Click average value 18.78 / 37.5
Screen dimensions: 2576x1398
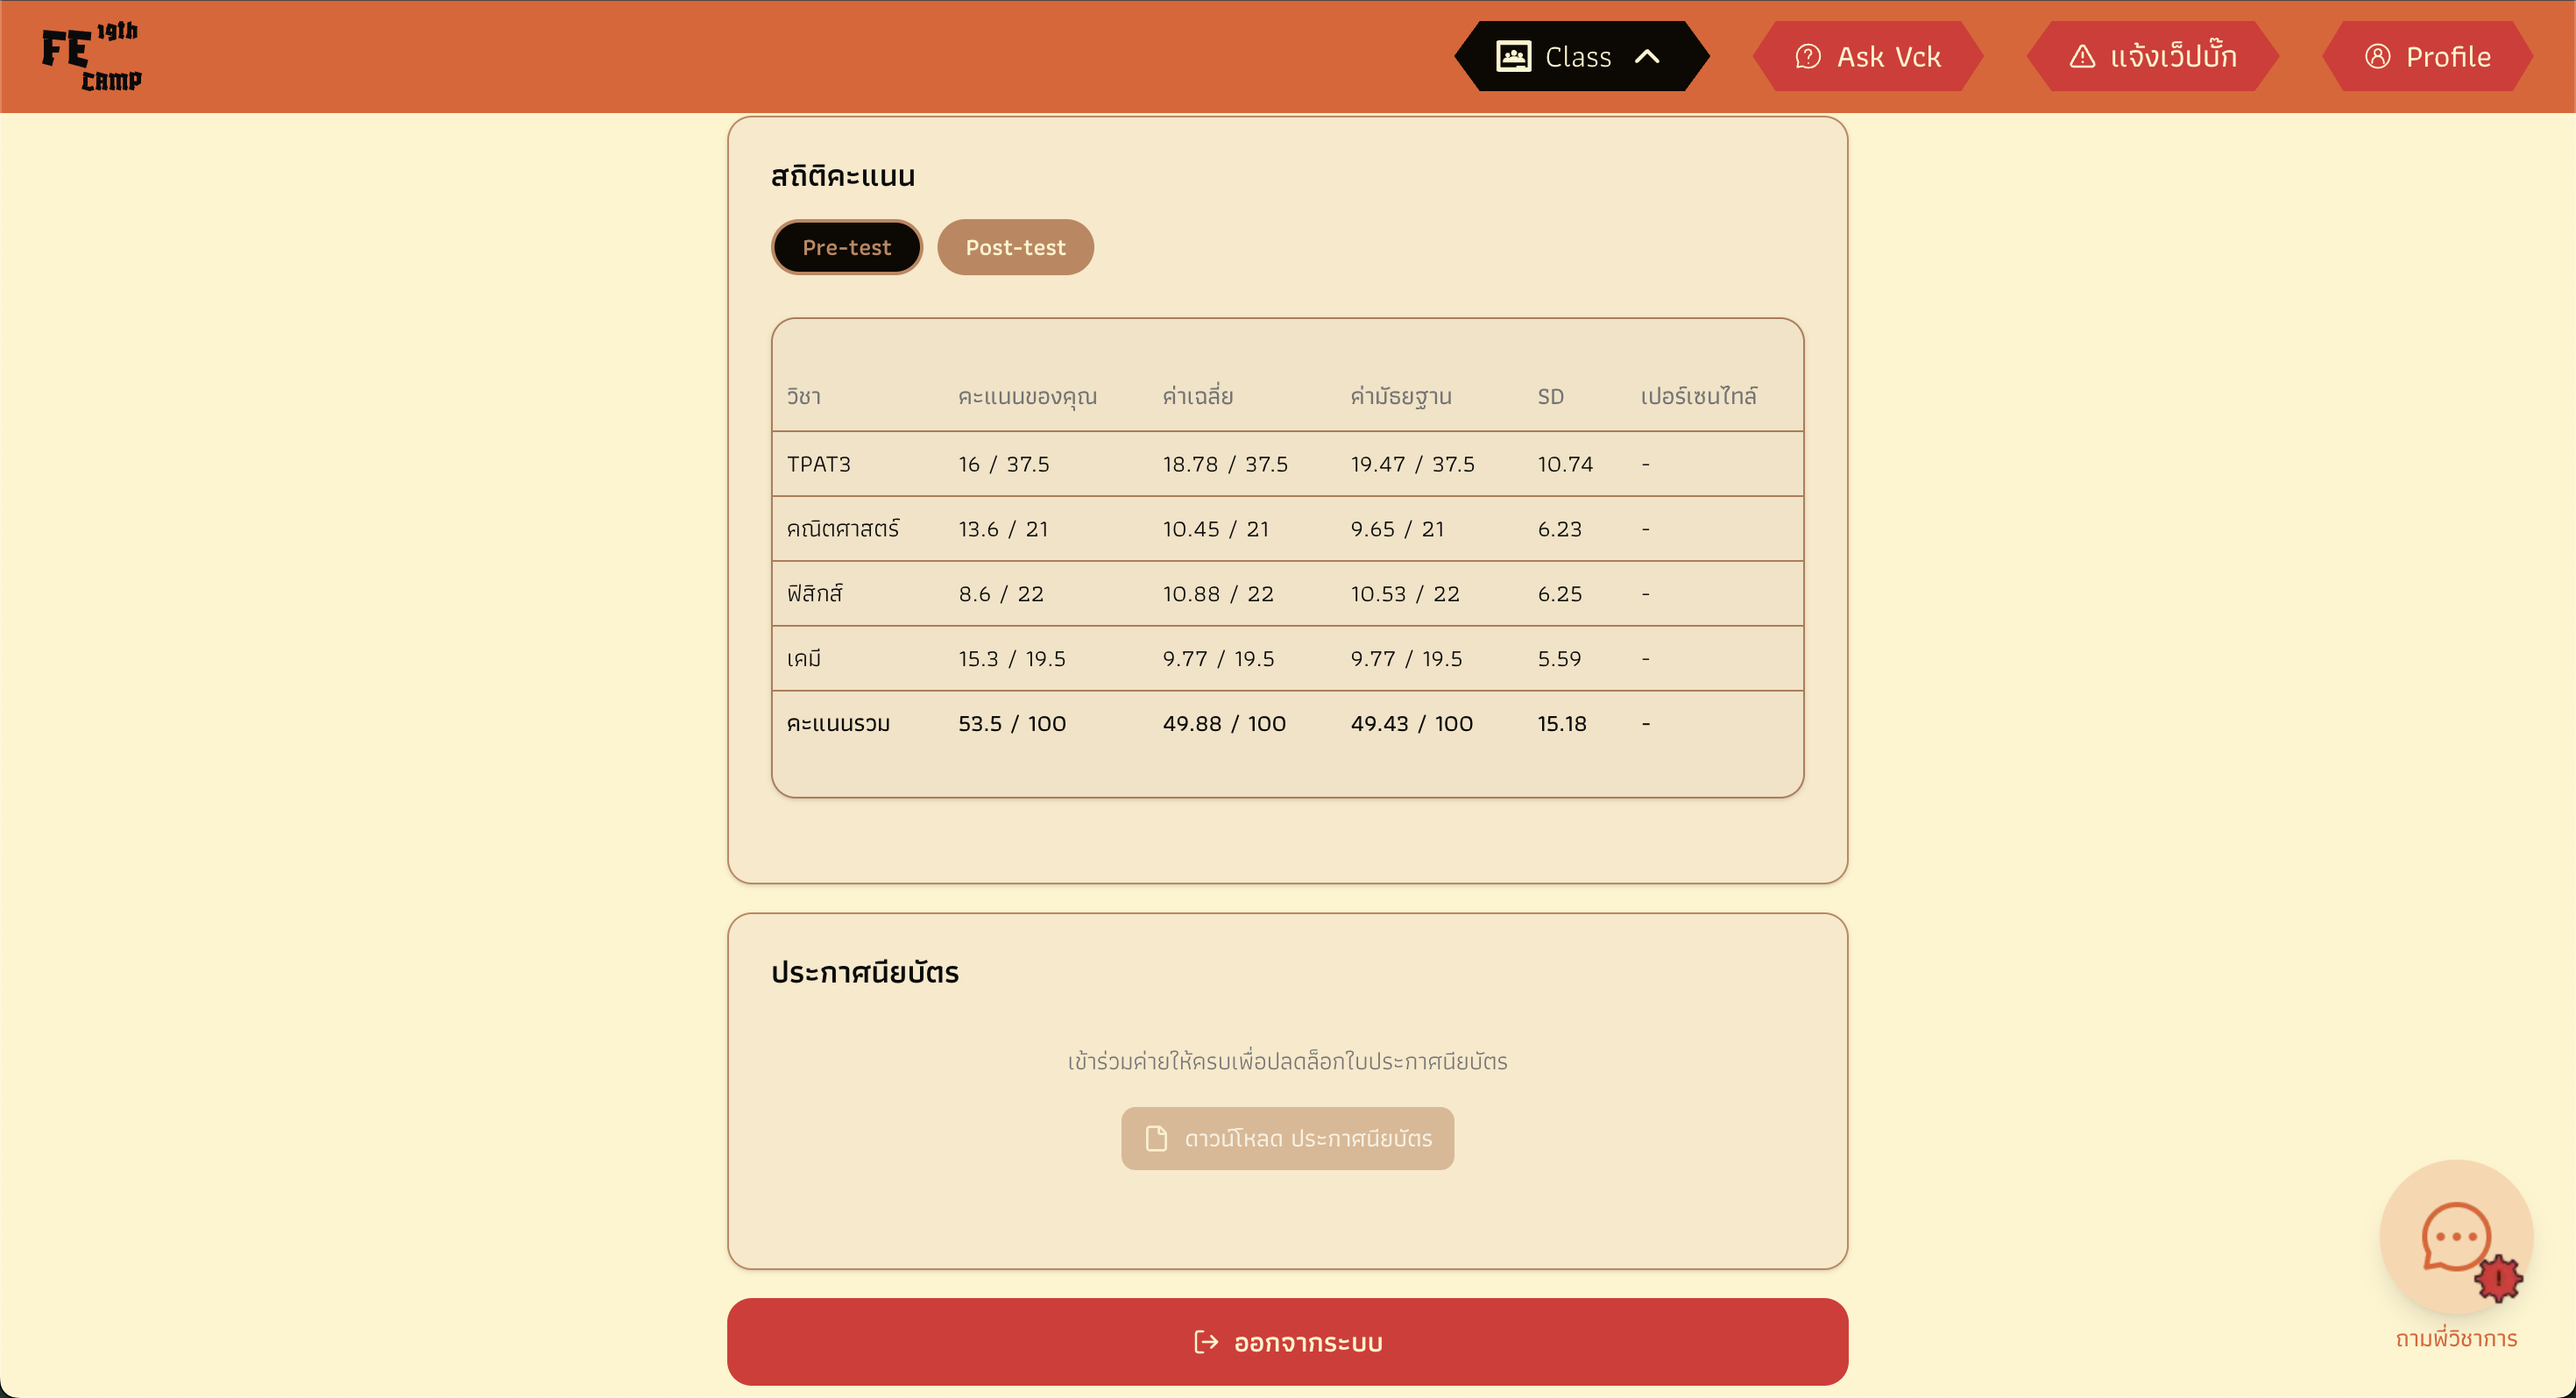coord(1225,464)
